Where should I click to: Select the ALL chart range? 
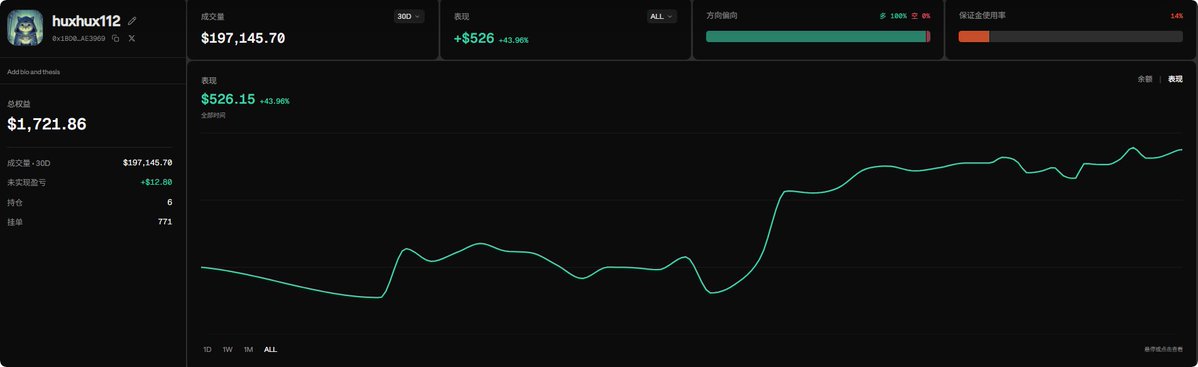[x=270, y=349]
